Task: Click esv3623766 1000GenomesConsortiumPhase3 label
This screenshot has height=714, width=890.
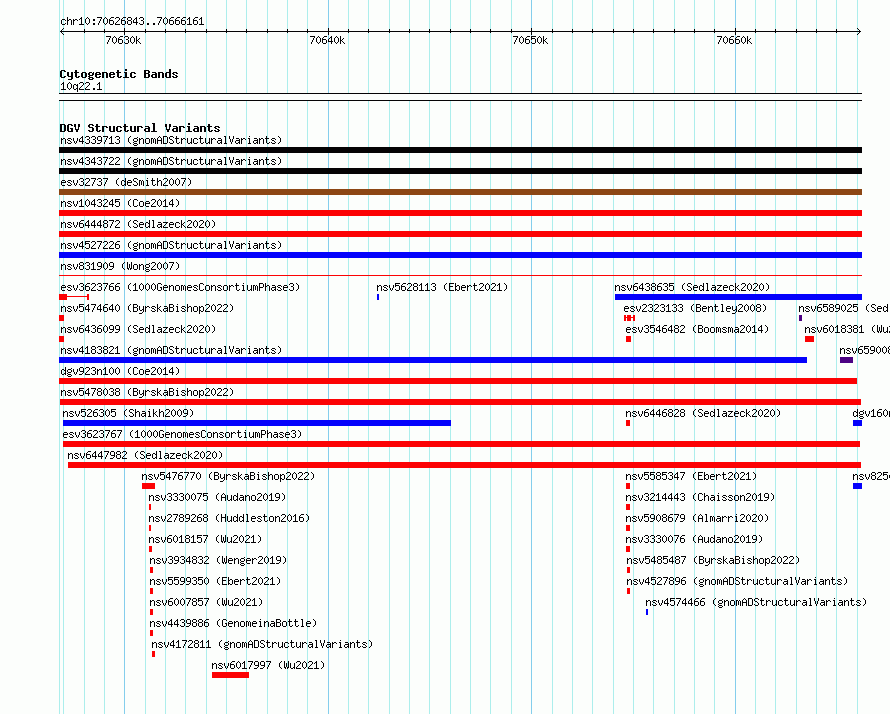Action: pos(180,287)
